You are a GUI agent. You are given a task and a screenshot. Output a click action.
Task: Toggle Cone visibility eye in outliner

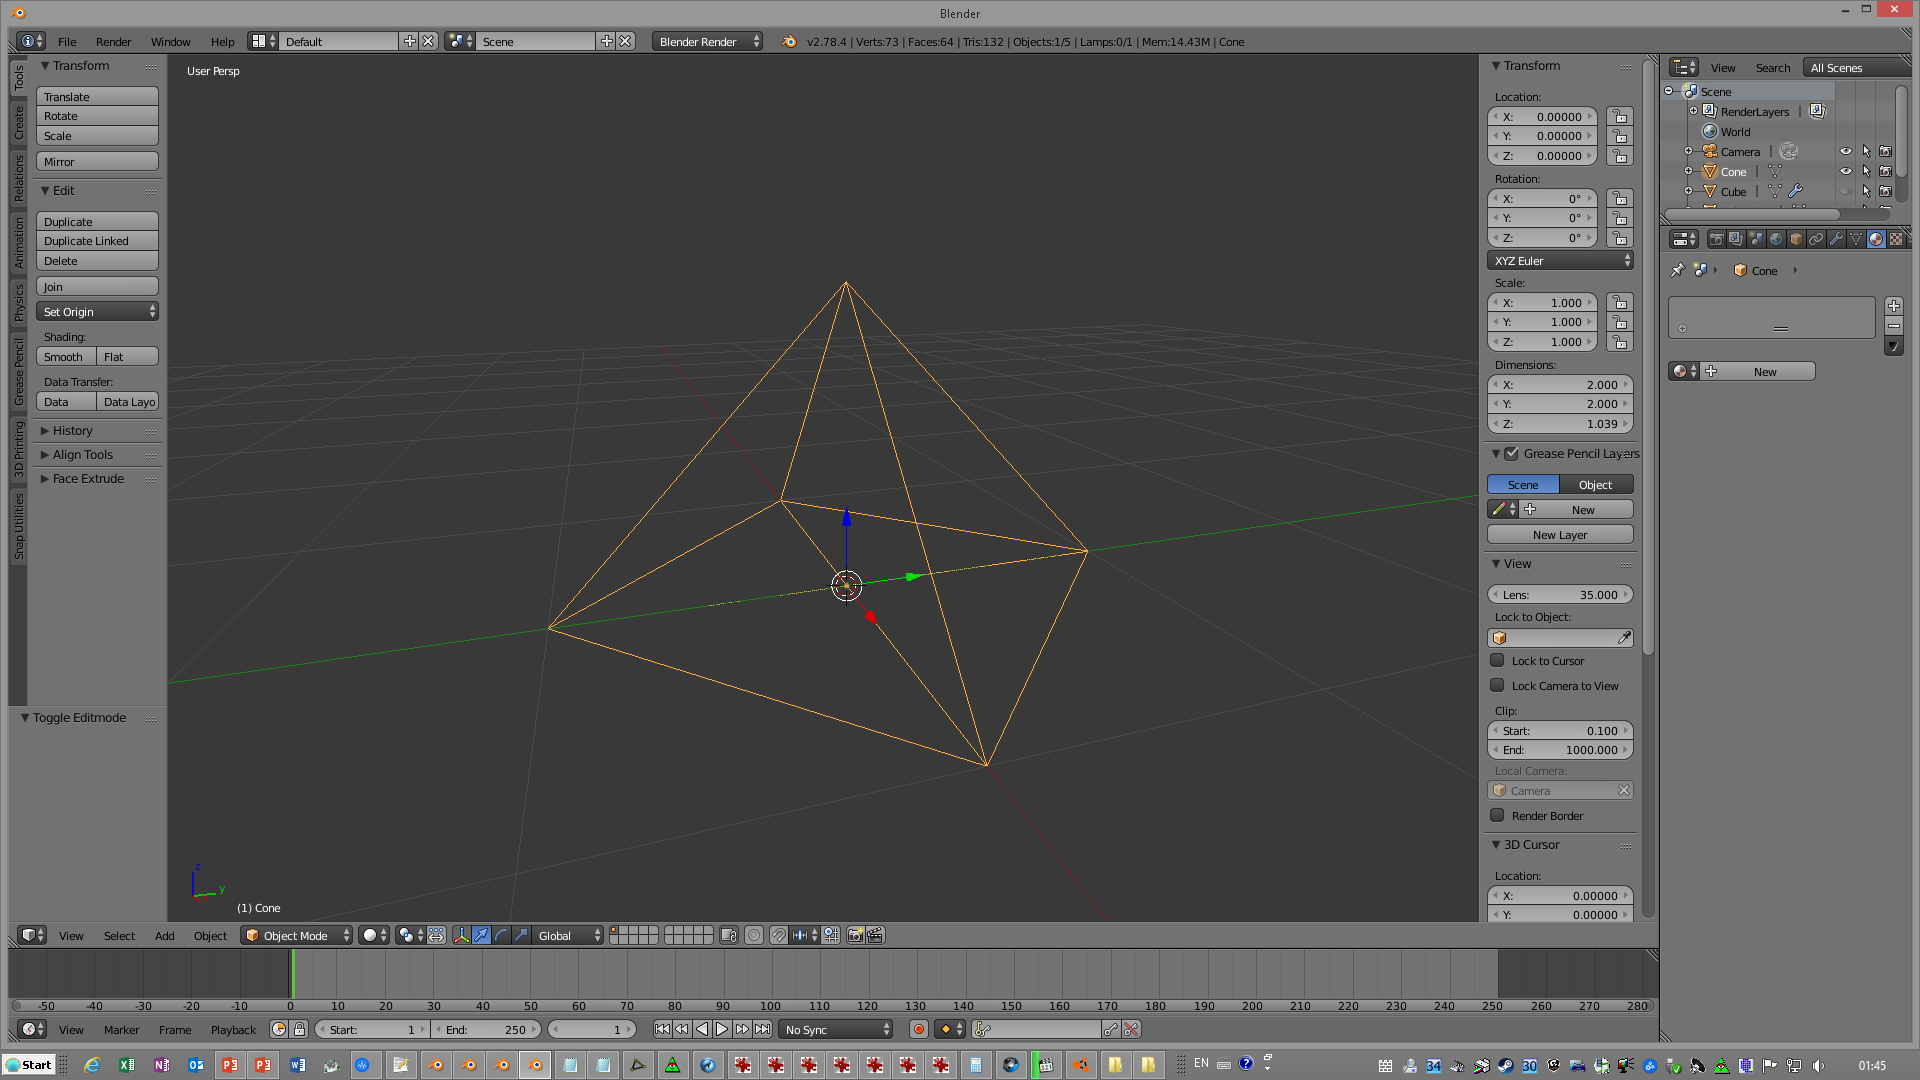(1846, 171)
